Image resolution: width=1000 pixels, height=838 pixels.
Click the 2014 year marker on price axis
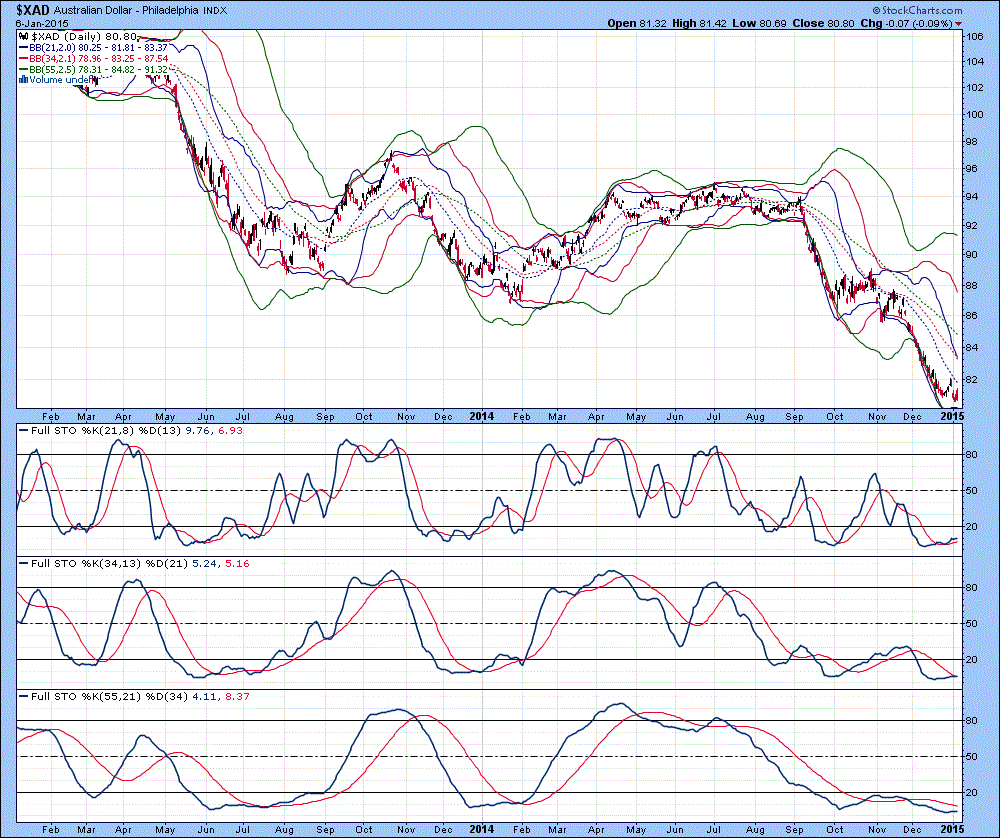tap(481, 414)
